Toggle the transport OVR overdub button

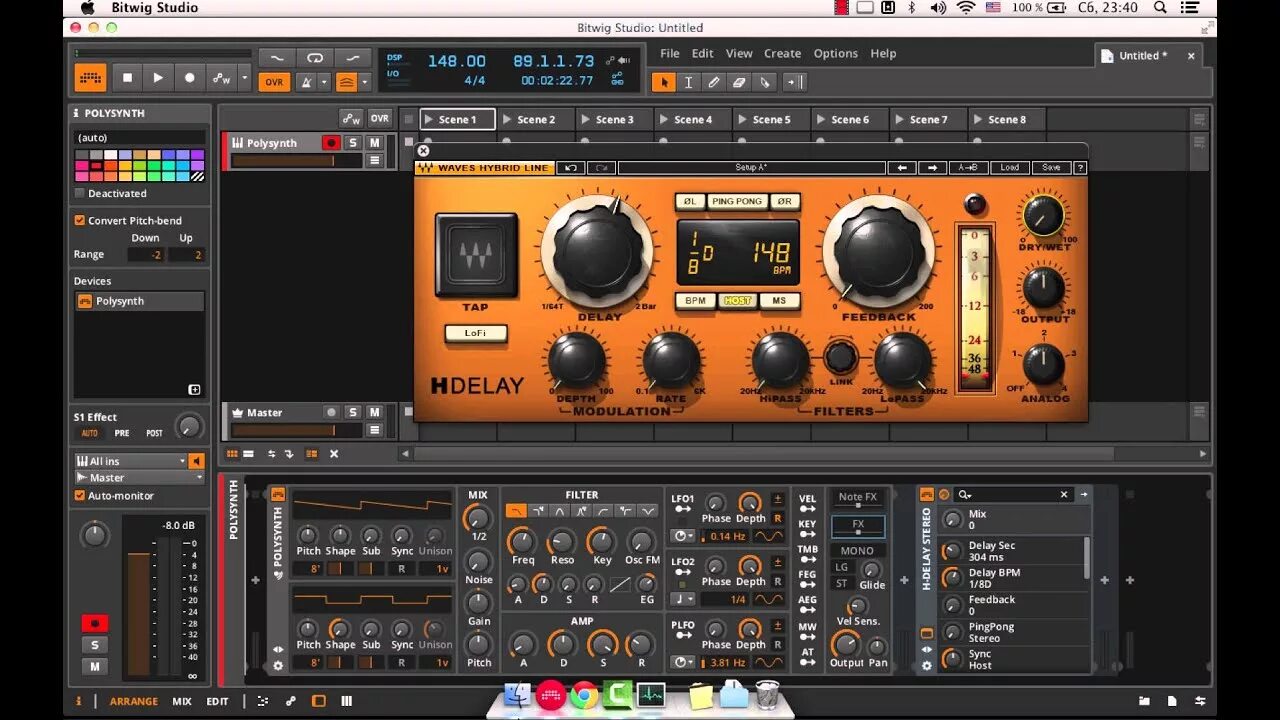274,82
